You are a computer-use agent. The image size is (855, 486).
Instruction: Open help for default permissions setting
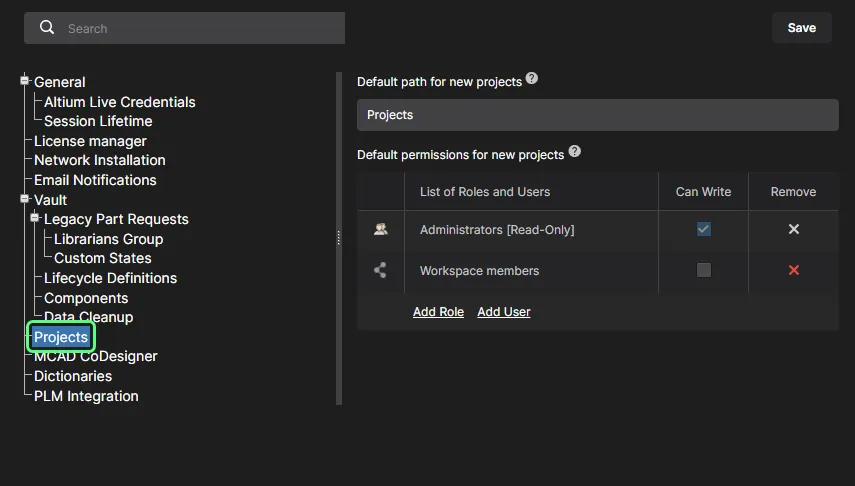point(574,152)
